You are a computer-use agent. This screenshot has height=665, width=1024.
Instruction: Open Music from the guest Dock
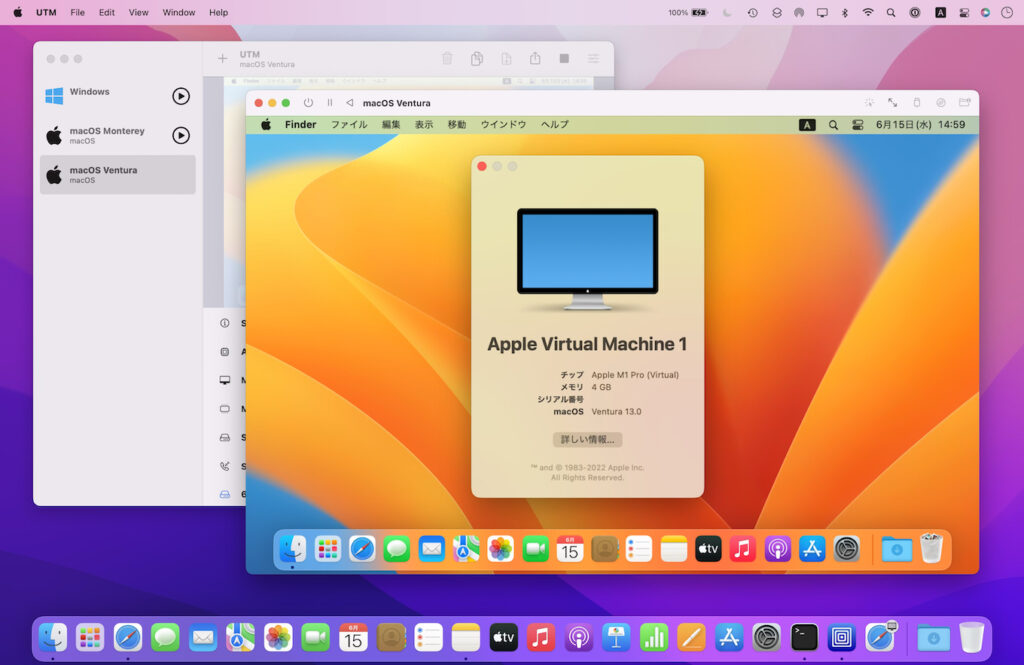point(743,548)
